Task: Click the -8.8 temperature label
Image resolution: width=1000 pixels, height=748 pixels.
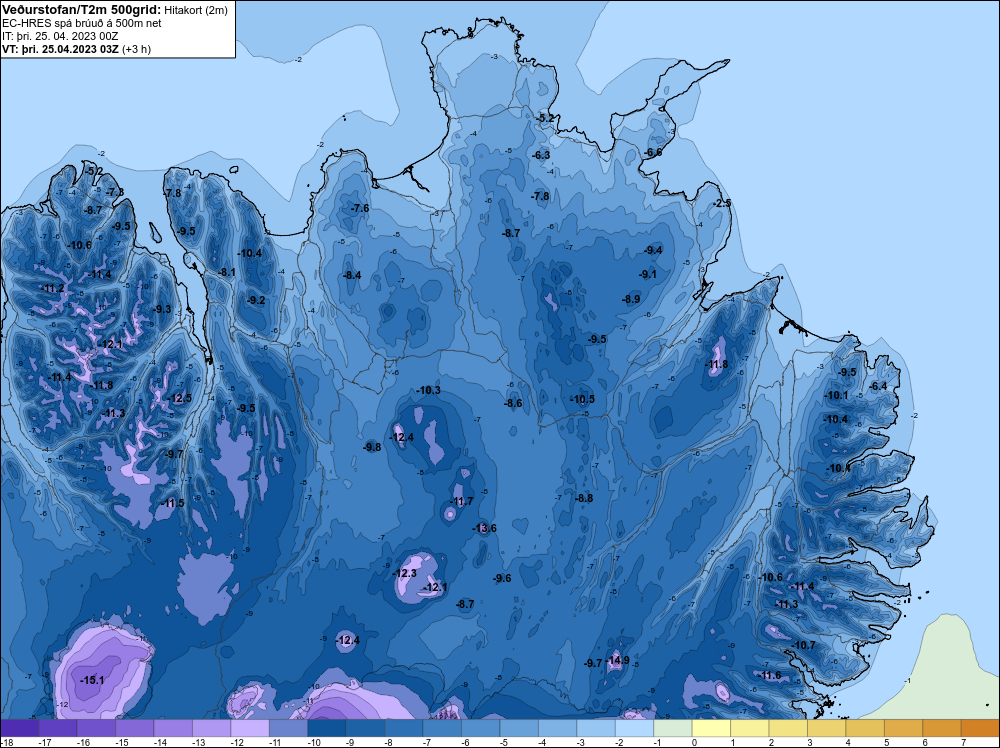Action: [584, 498]
